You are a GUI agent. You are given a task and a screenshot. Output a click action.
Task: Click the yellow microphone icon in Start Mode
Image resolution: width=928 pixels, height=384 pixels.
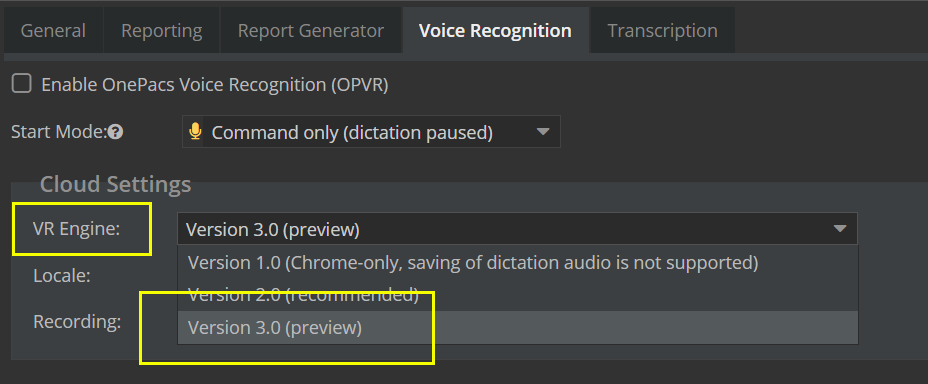click(x=195, y=131)
